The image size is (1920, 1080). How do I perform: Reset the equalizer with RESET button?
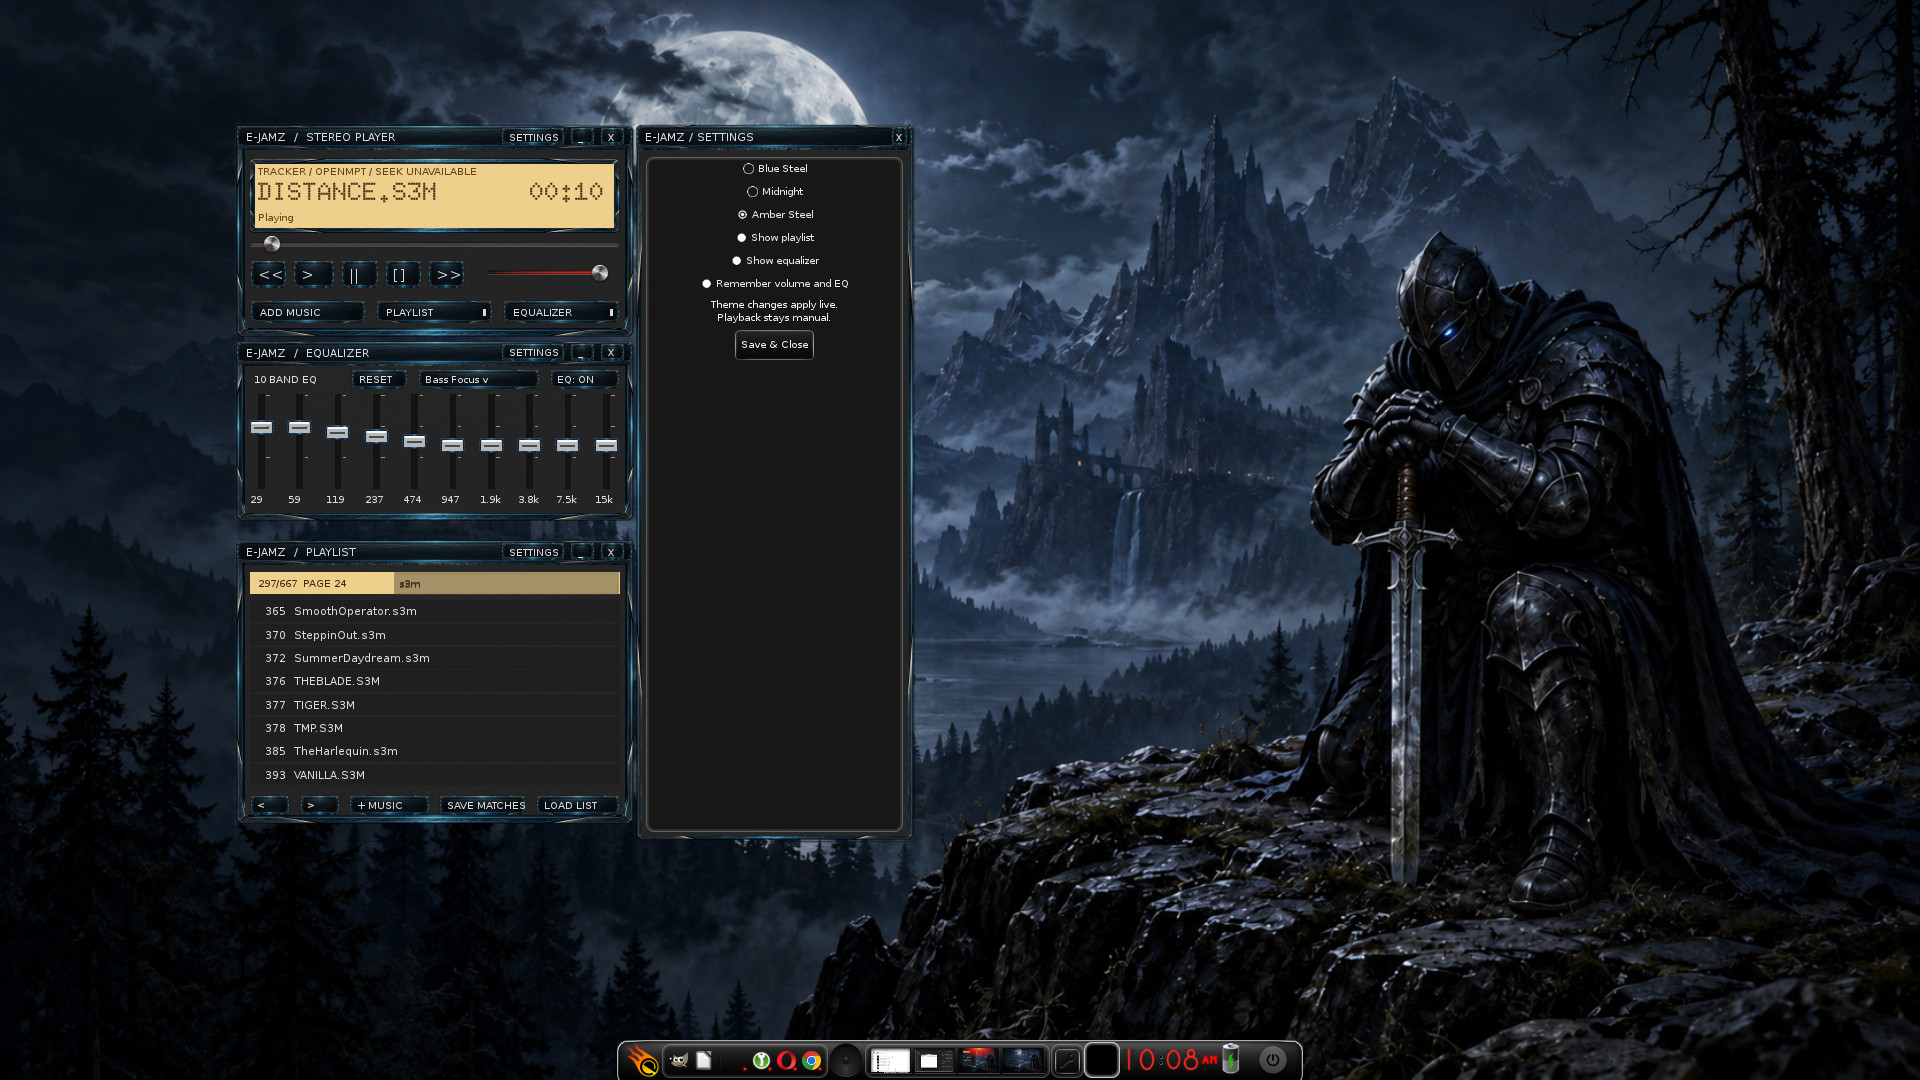point(378,380)
